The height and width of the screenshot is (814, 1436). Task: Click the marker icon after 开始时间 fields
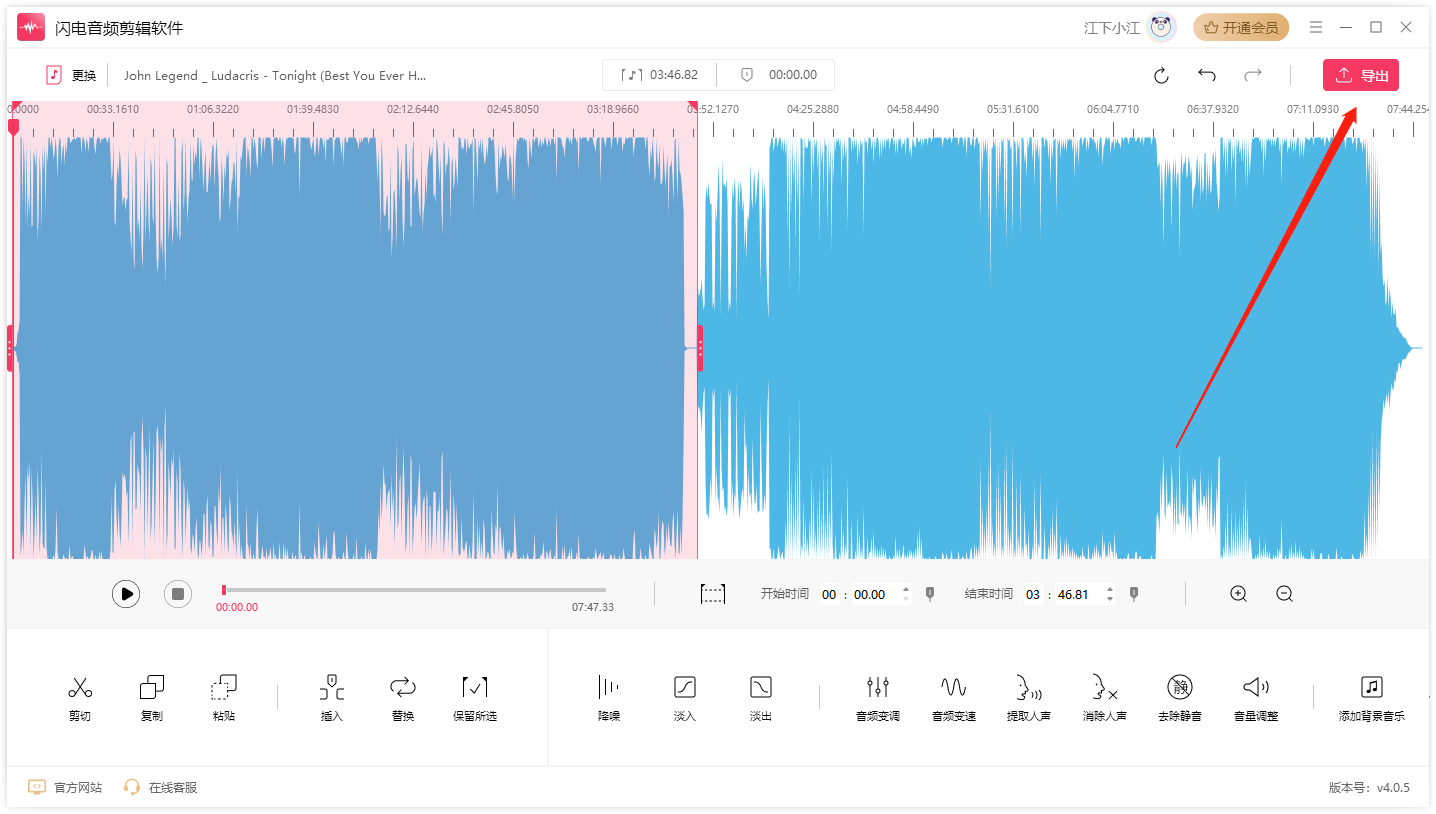930,594
